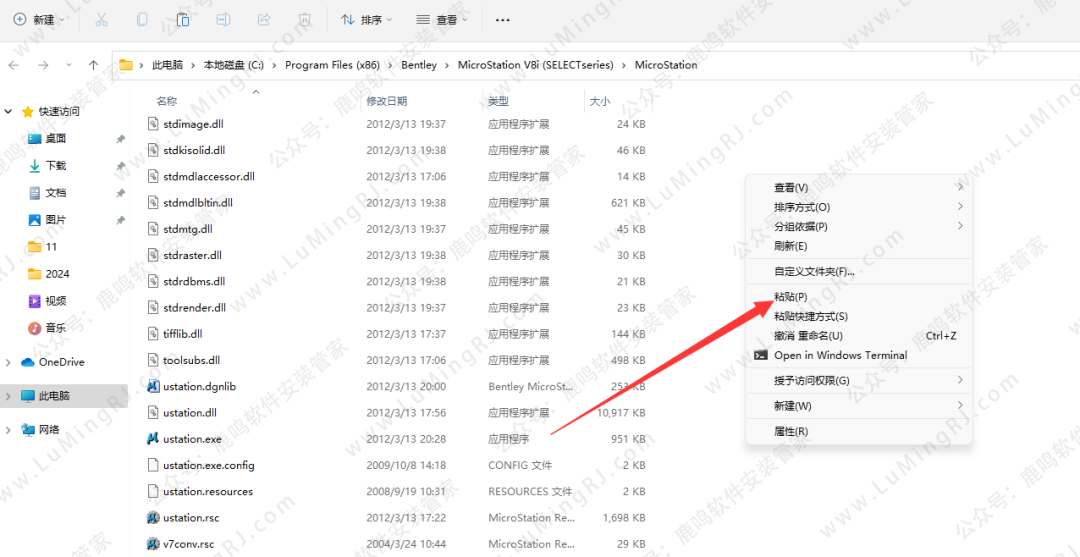This screenshot has height=557, width=1080.
Task: Select Open in Windows Terminal menu entry
Action: click(840, 355)
